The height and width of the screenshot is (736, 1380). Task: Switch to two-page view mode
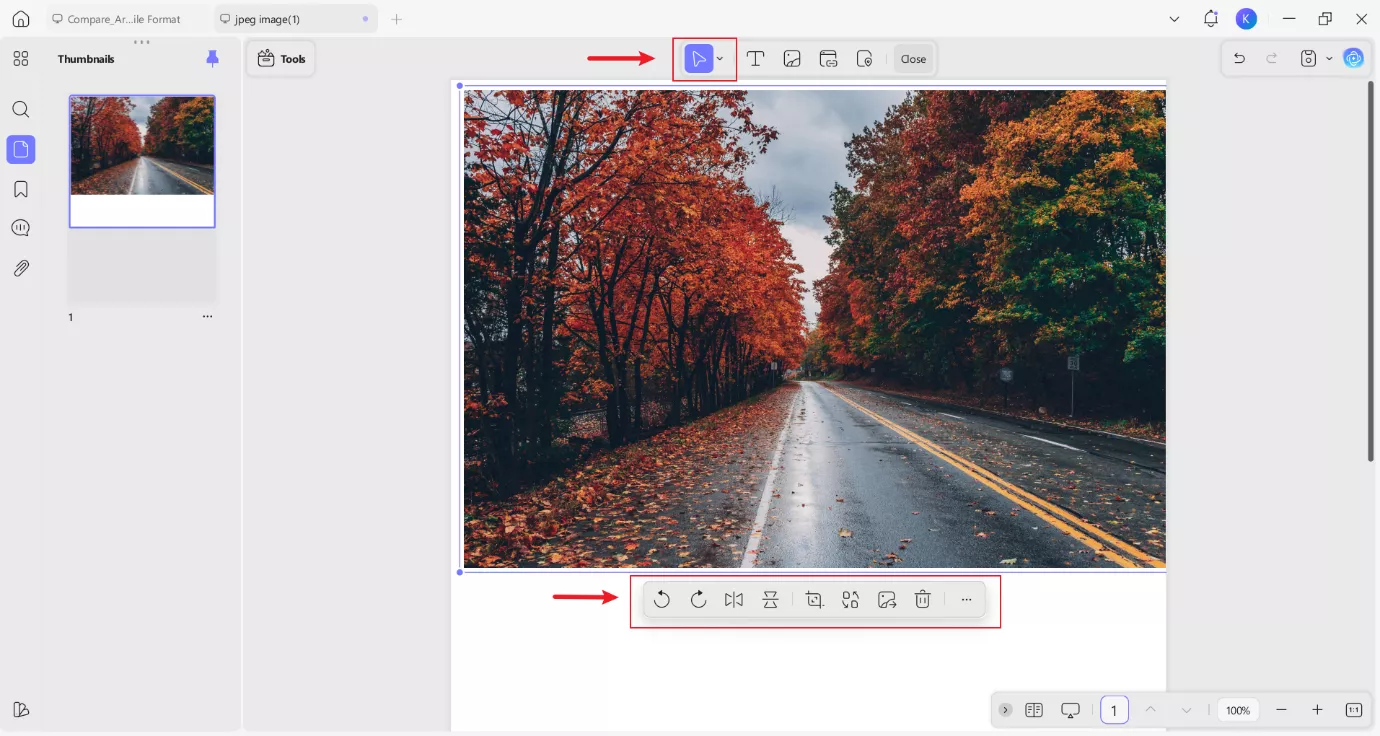point(1034,709)
